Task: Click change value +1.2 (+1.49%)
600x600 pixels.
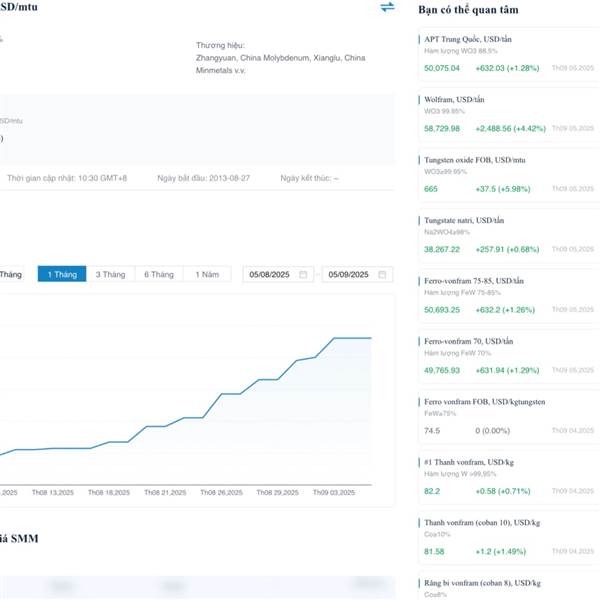Action: (x=501, y=552)
